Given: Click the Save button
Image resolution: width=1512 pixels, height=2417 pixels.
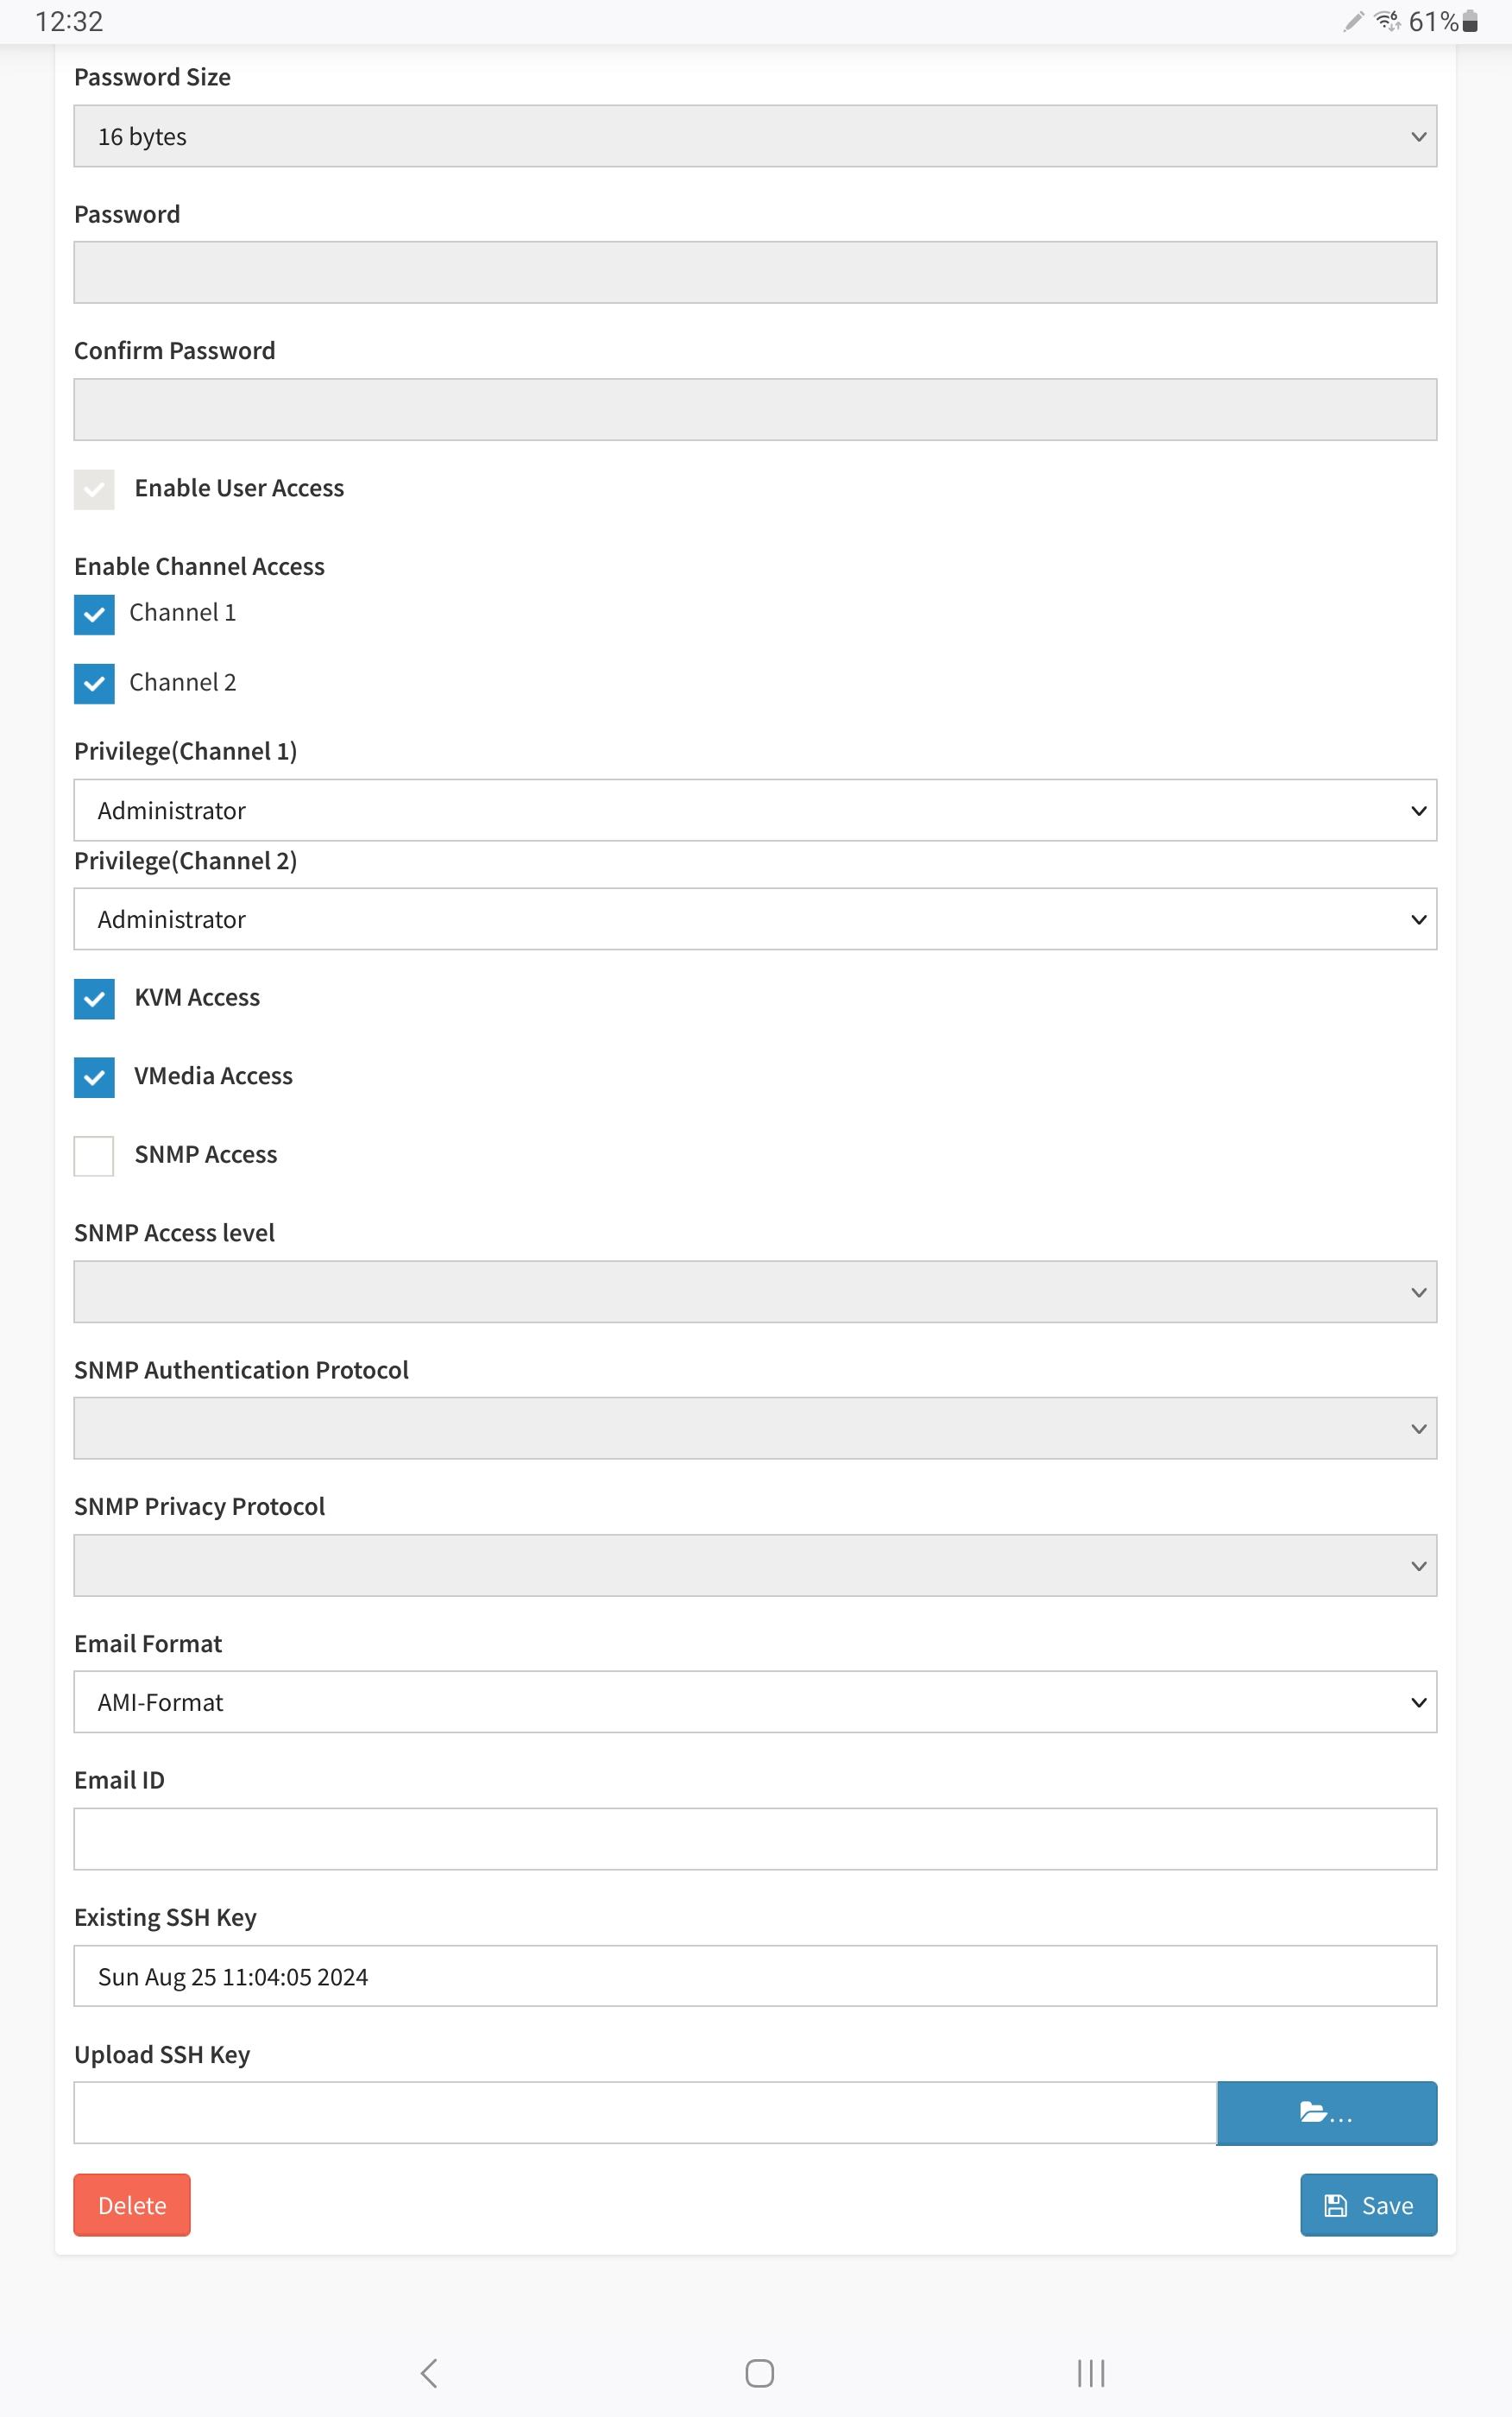Looking at the screenshot, I should (x=1368, y=2205).
